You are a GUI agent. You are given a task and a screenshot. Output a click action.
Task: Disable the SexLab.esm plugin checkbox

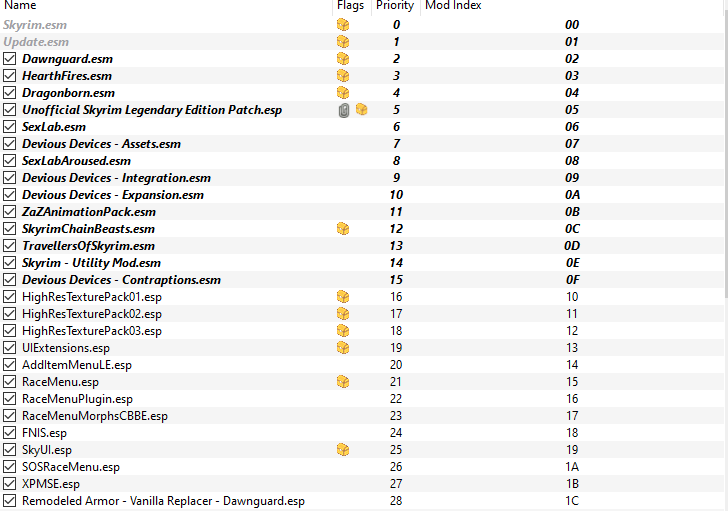pyautogui.click(x=9, y=127)
